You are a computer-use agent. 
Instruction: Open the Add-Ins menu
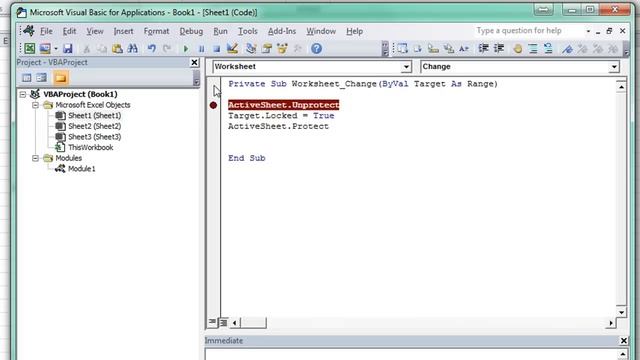282,31
